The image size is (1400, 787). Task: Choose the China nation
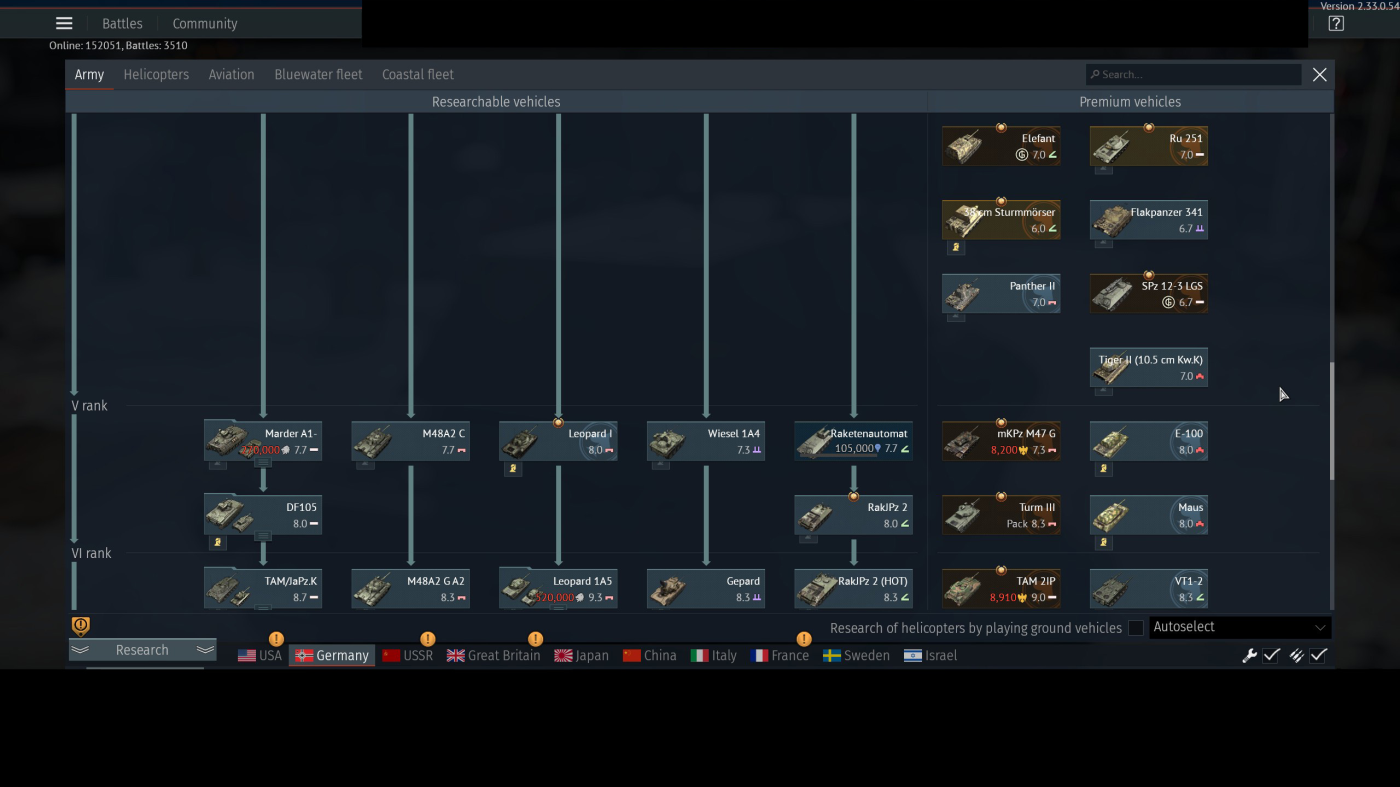(649, 656)
